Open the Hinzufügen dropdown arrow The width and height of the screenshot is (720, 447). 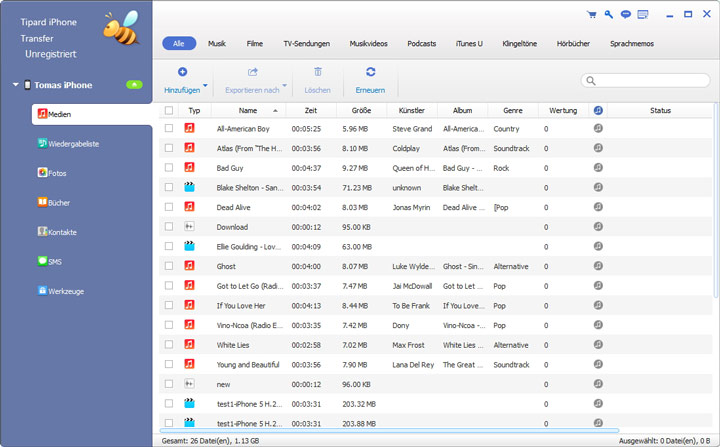point(205,85)
